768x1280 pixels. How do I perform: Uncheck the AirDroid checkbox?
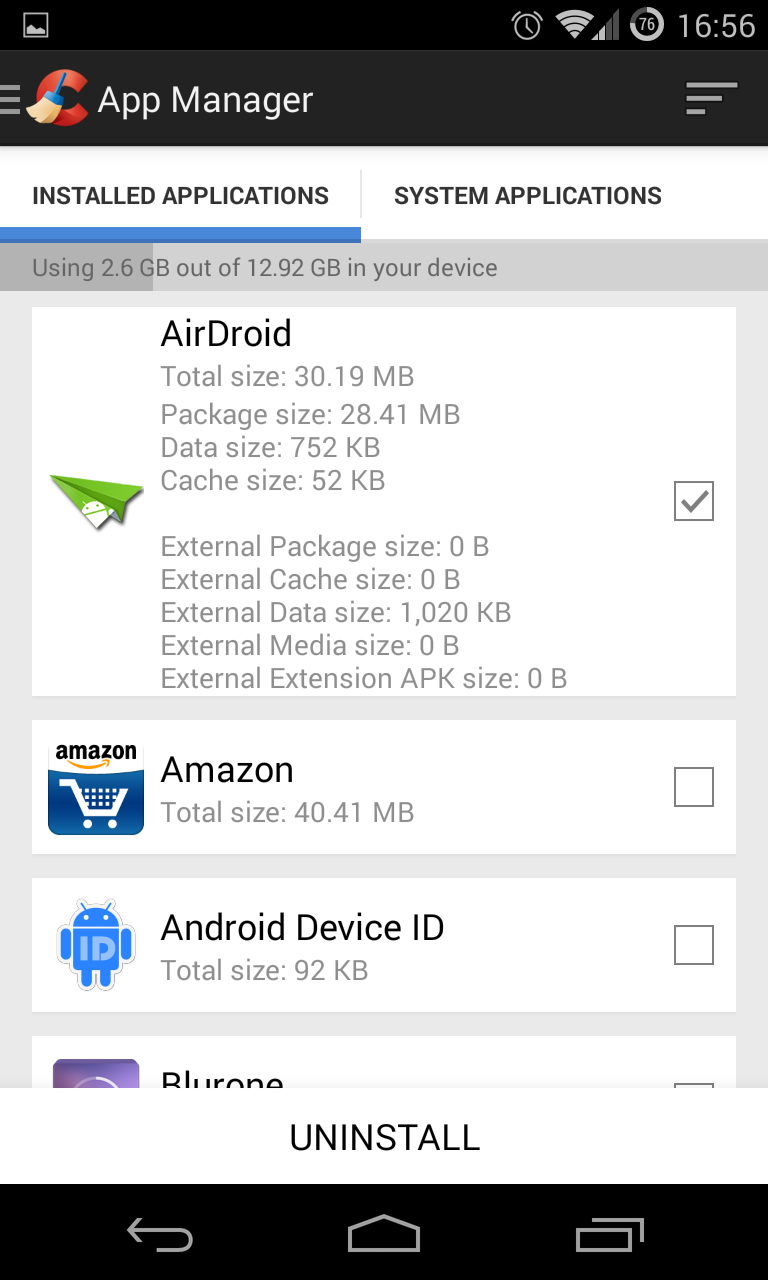point(694,501)
